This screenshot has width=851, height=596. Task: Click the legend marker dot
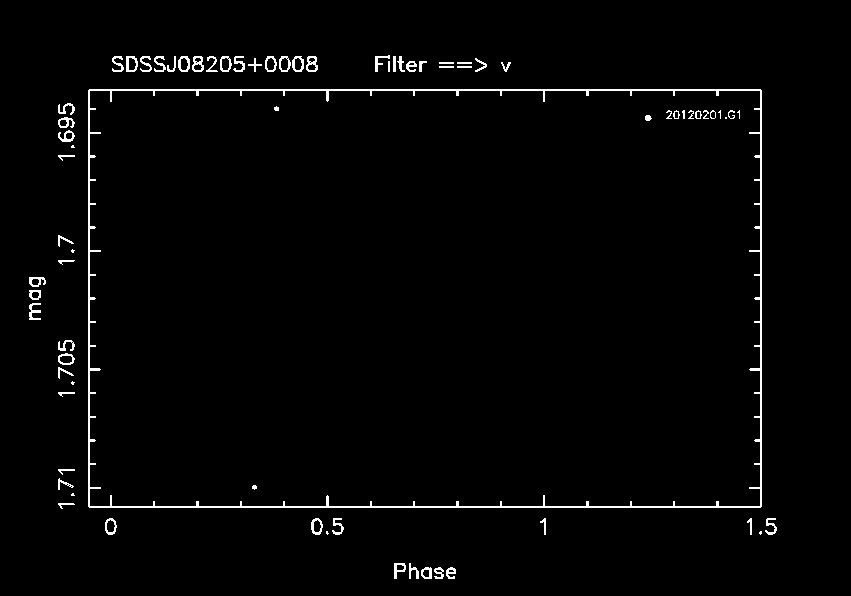point(648,118)
